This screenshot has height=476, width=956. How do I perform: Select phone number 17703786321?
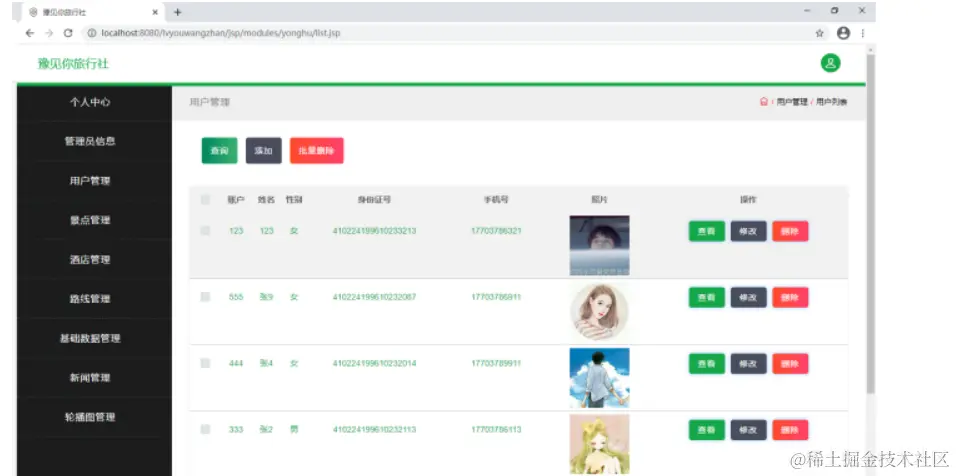tap(496, 231)
